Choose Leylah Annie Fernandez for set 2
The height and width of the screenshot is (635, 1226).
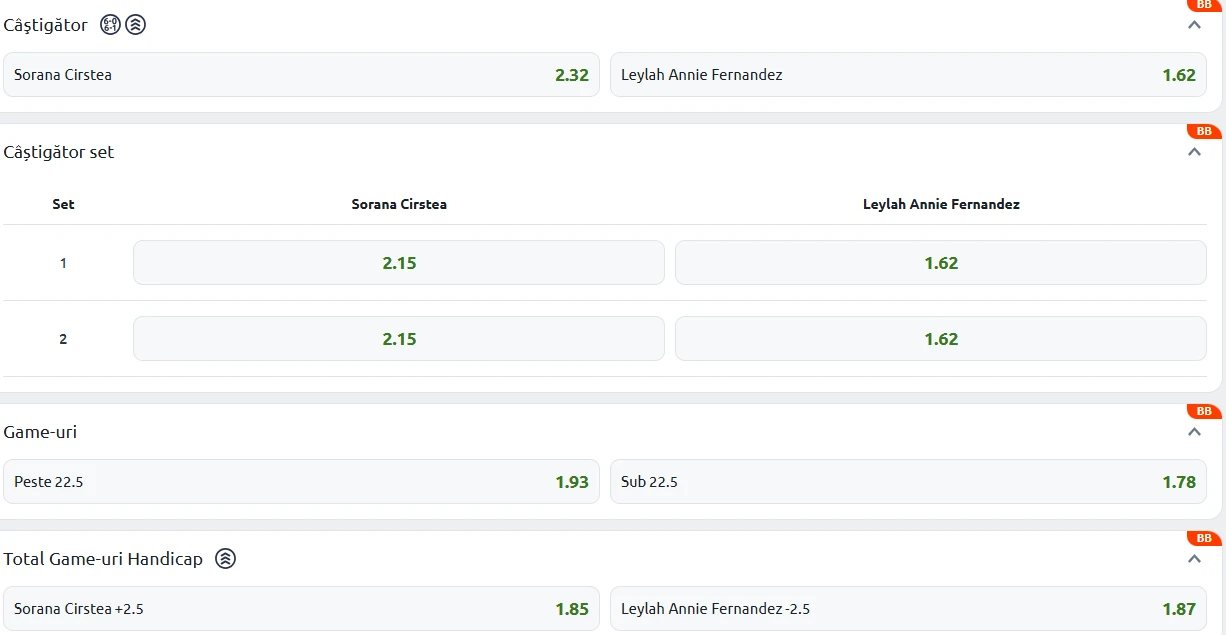(x=940, y=339)
